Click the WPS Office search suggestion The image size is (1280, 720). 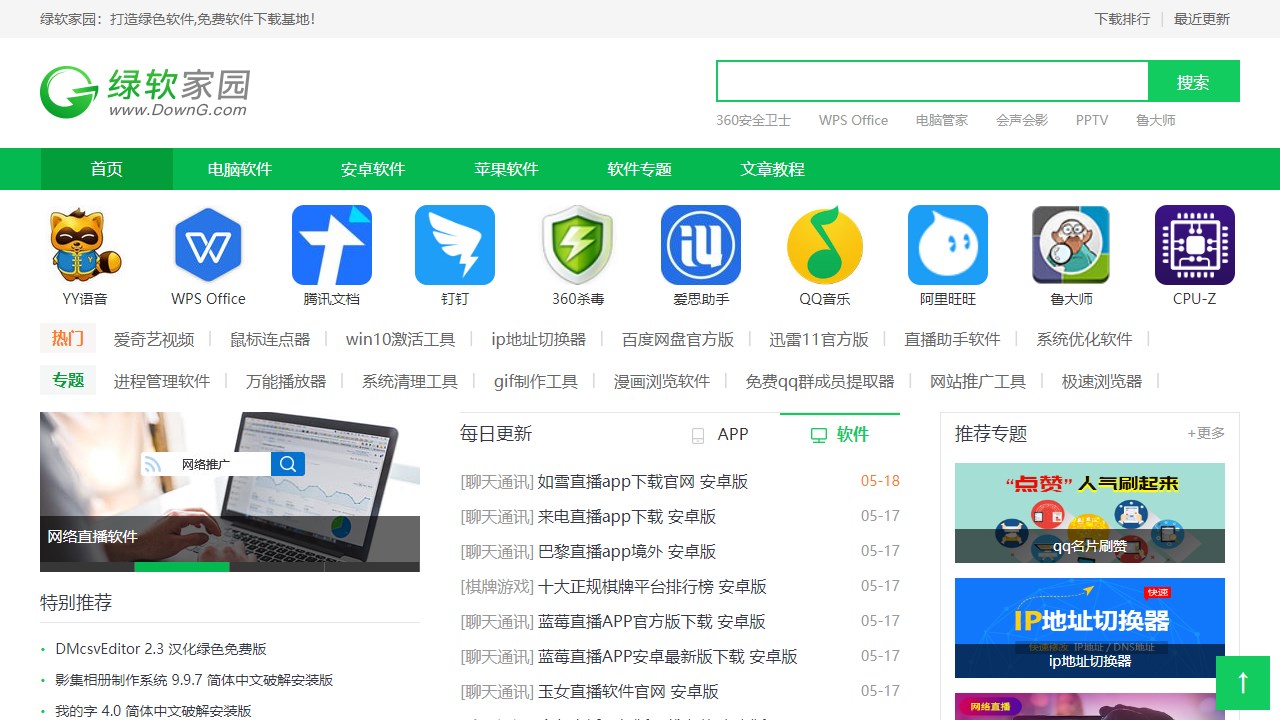click(x=853, y=120)
